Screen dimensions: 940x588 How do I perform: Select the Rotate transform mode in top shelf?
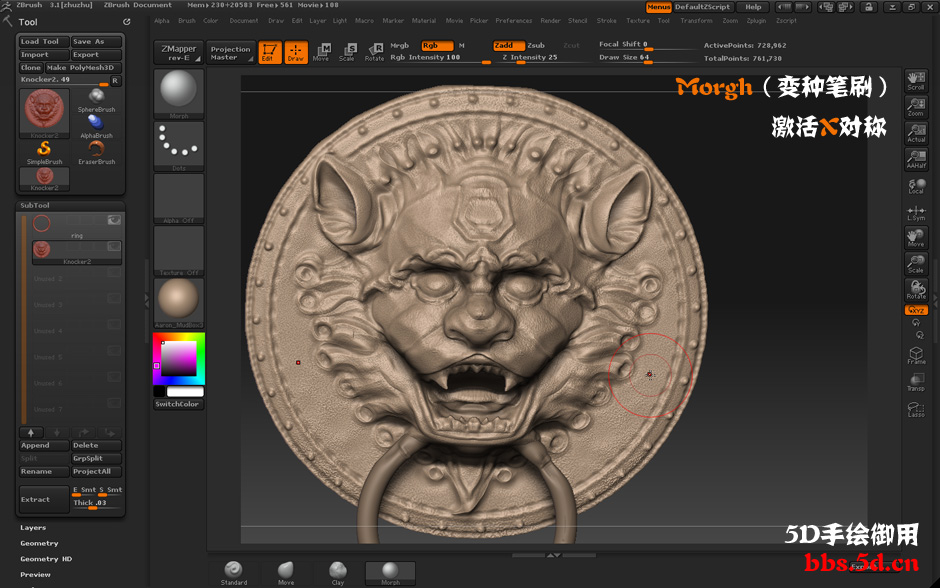(x=374, y=52)
